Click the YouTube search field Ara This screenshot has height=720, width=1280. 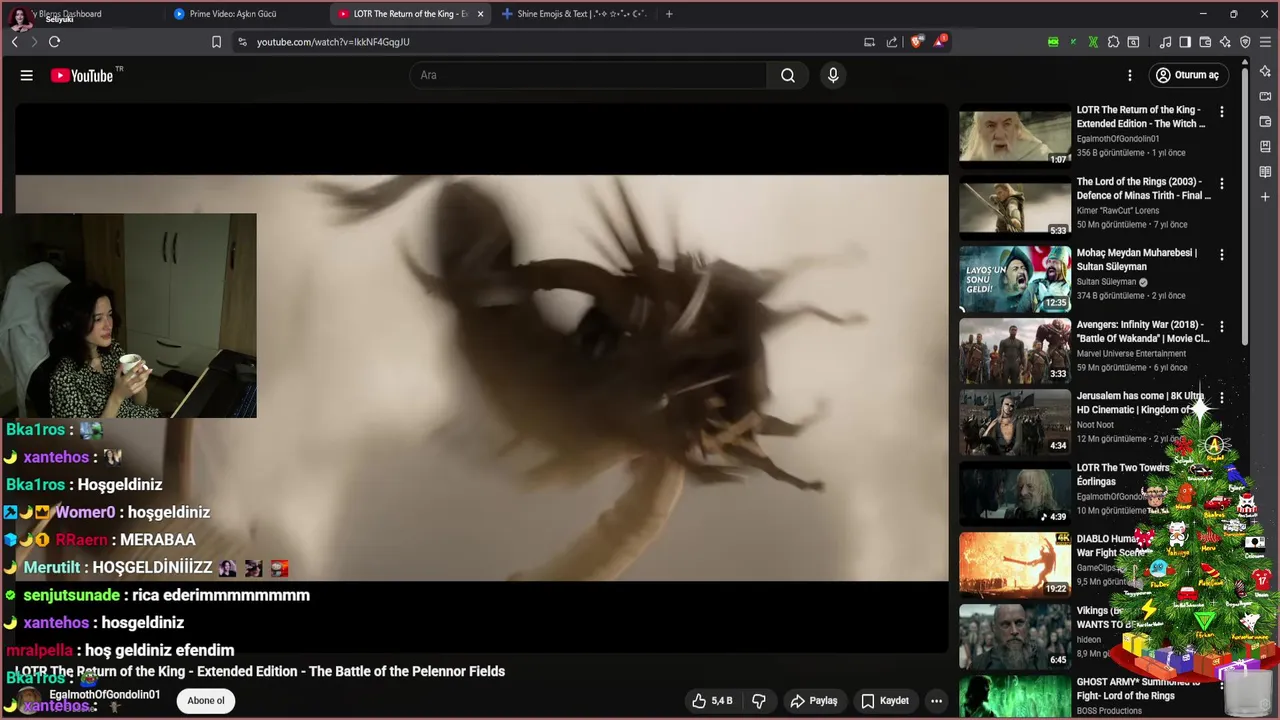pos(588,75)
